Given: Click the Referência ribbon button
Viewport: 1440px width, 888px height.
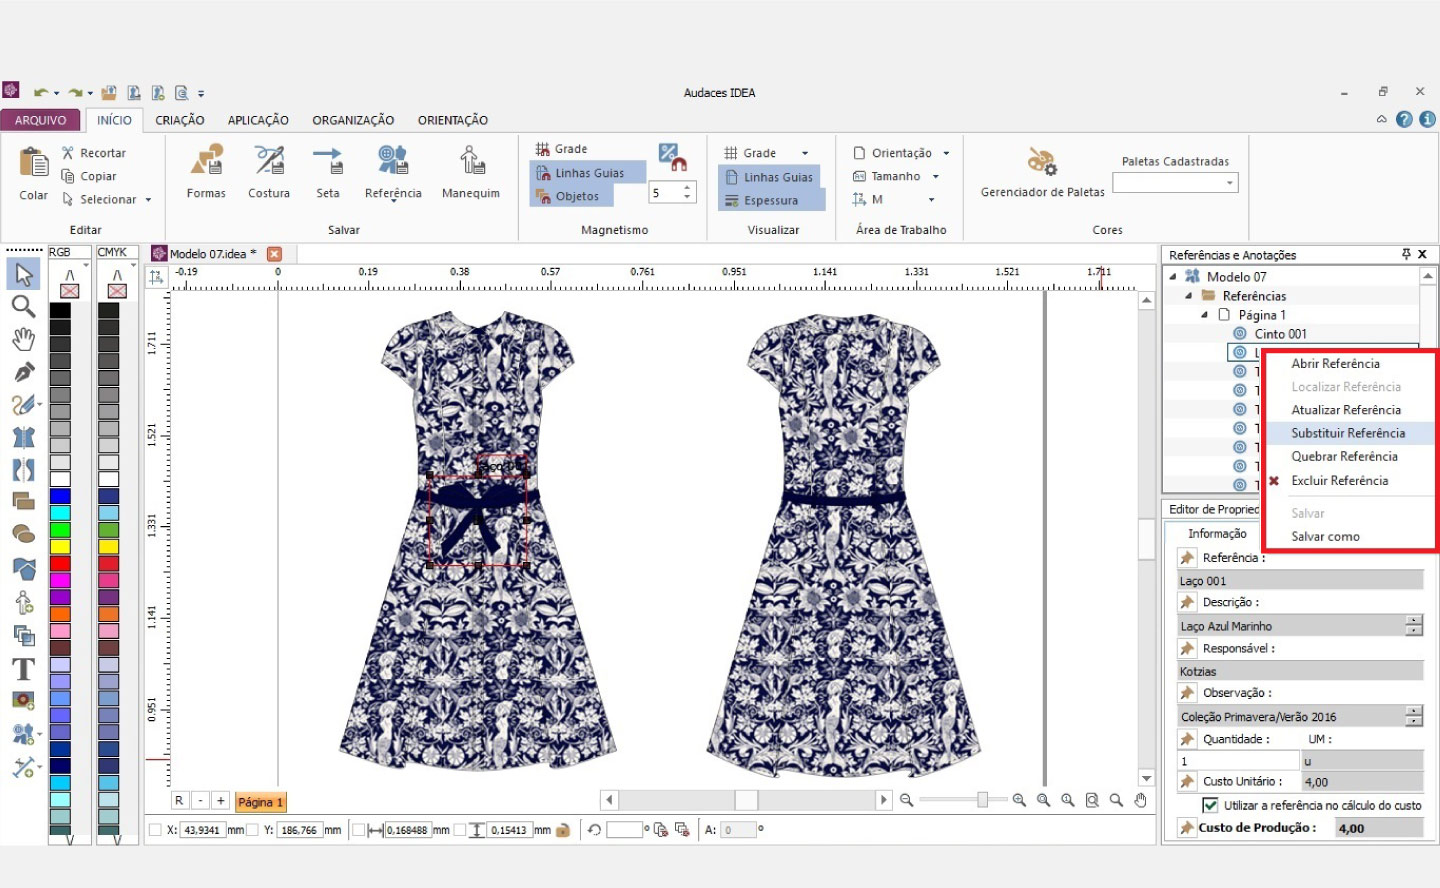Looking at the screenshot, I should [393, 171].
